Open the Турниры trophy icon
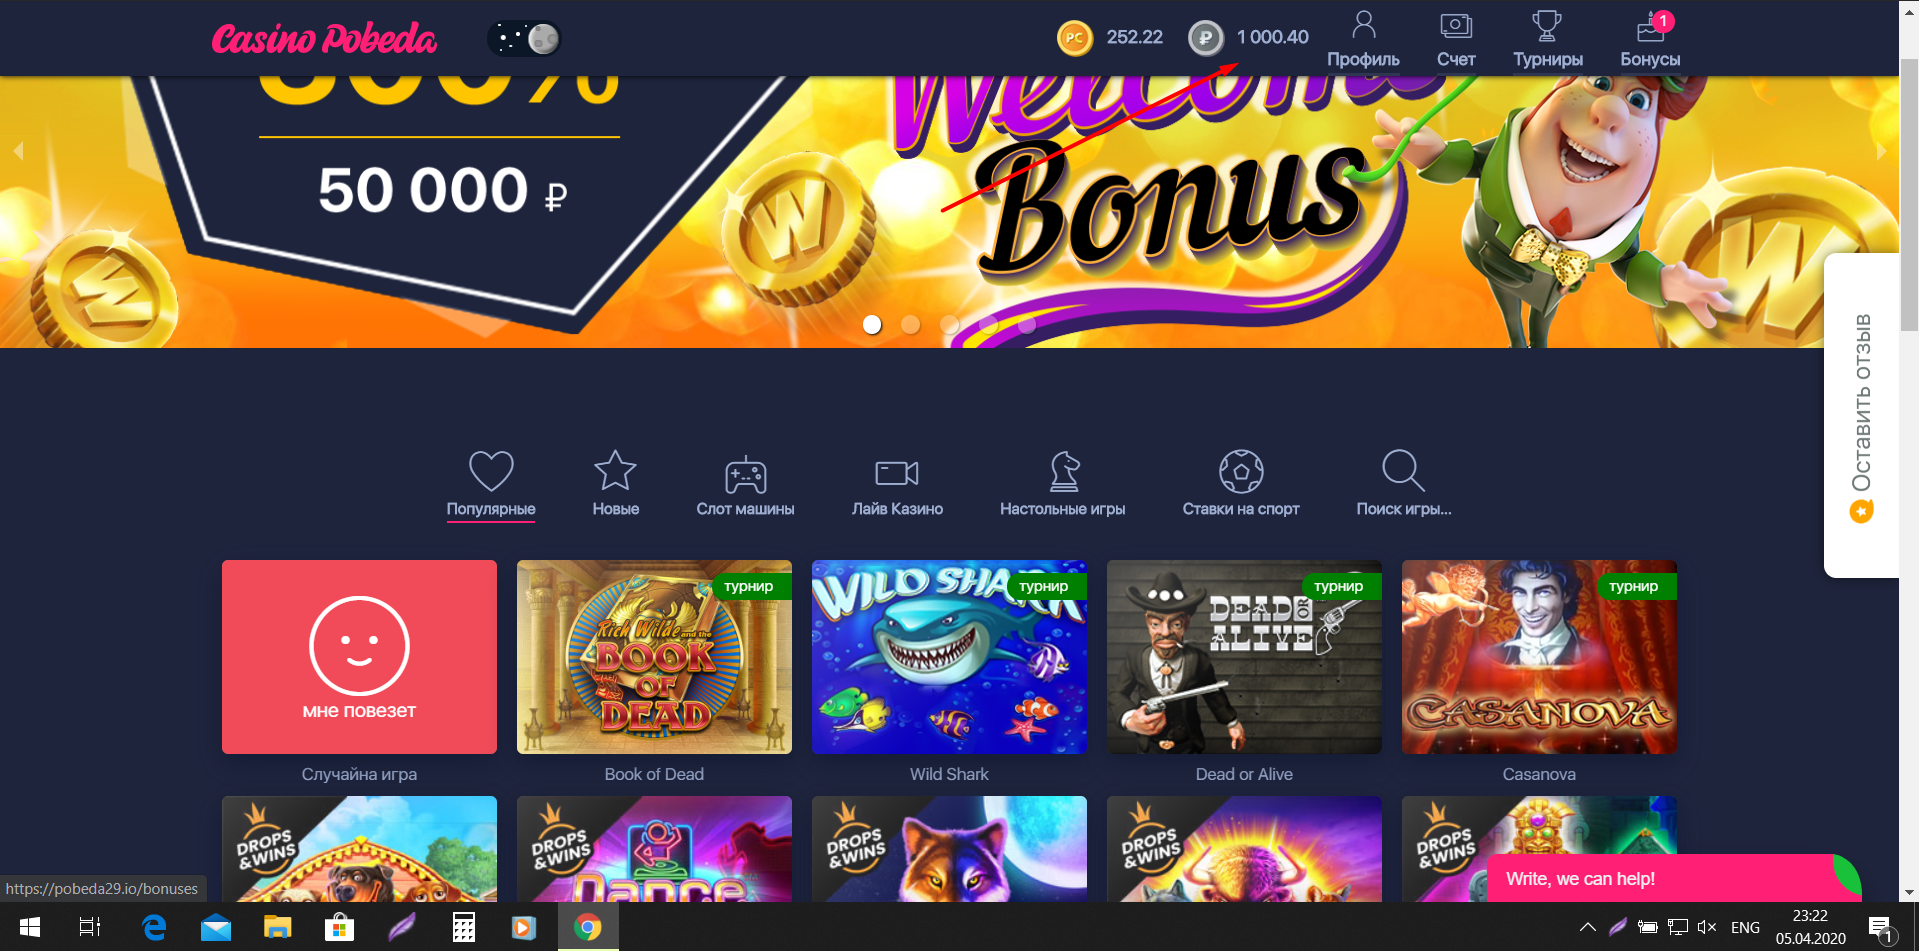This screenshot has height=951, width=1919. (x=1547, y=40)
